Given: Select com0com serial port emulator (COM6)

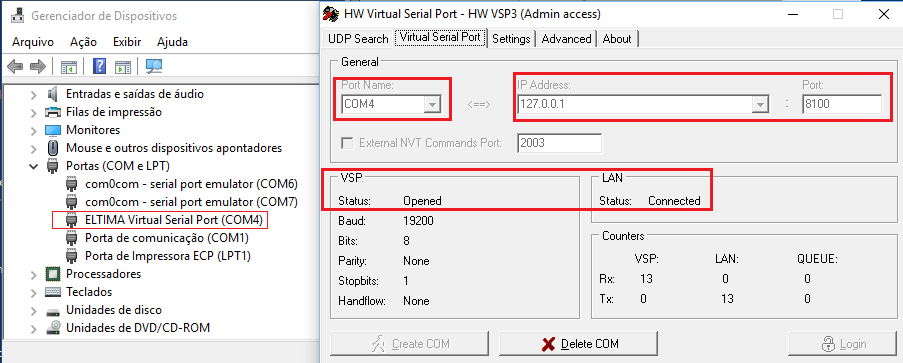Looking at the screenshot, I should 191,184.
